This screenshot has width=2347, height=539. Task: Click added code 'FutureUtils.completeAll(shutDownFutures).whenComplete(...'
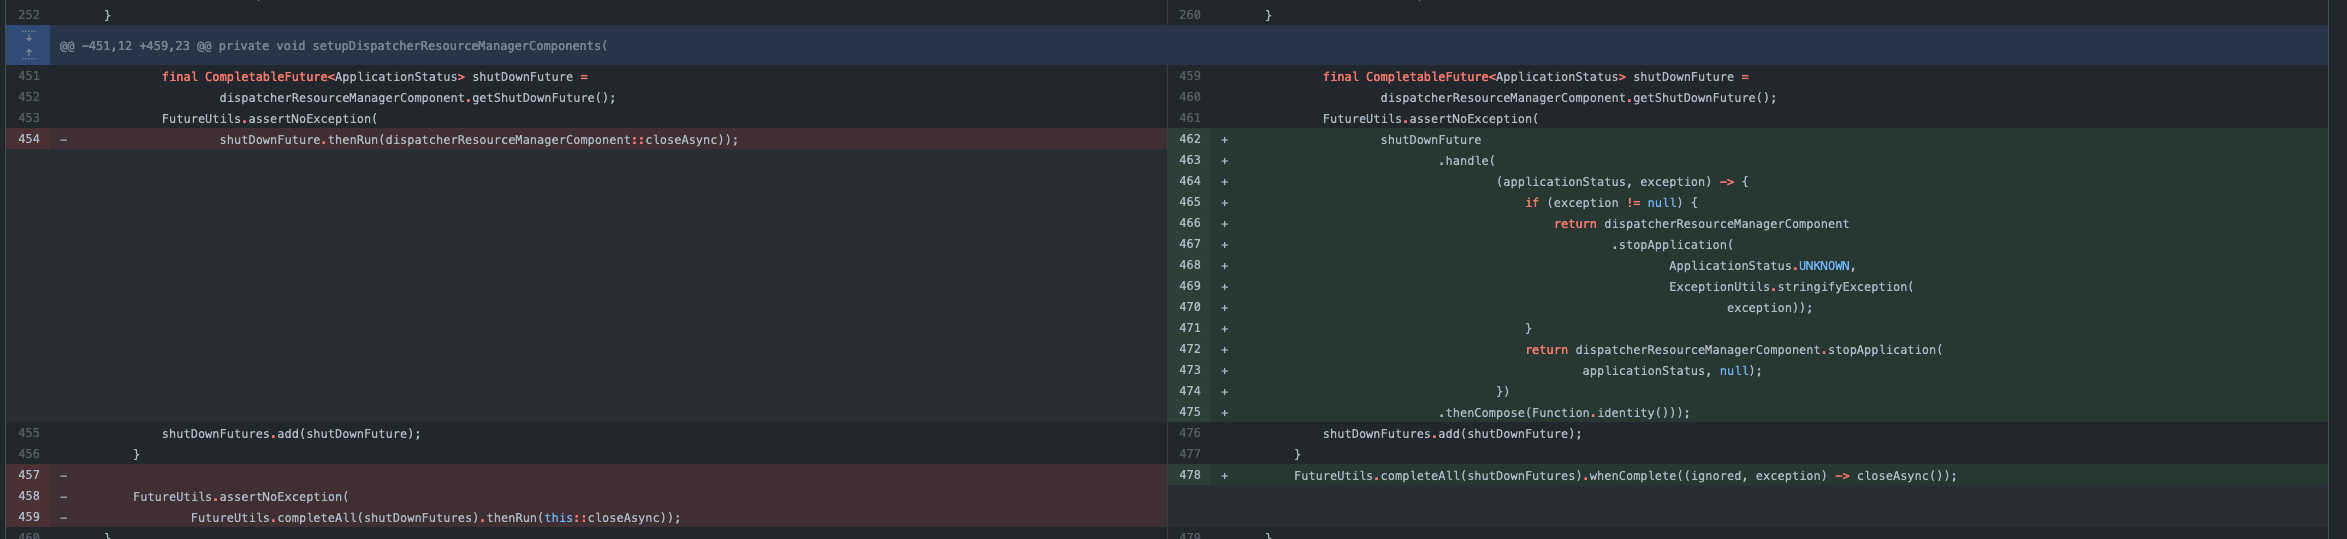click(x=1626, y=476)
